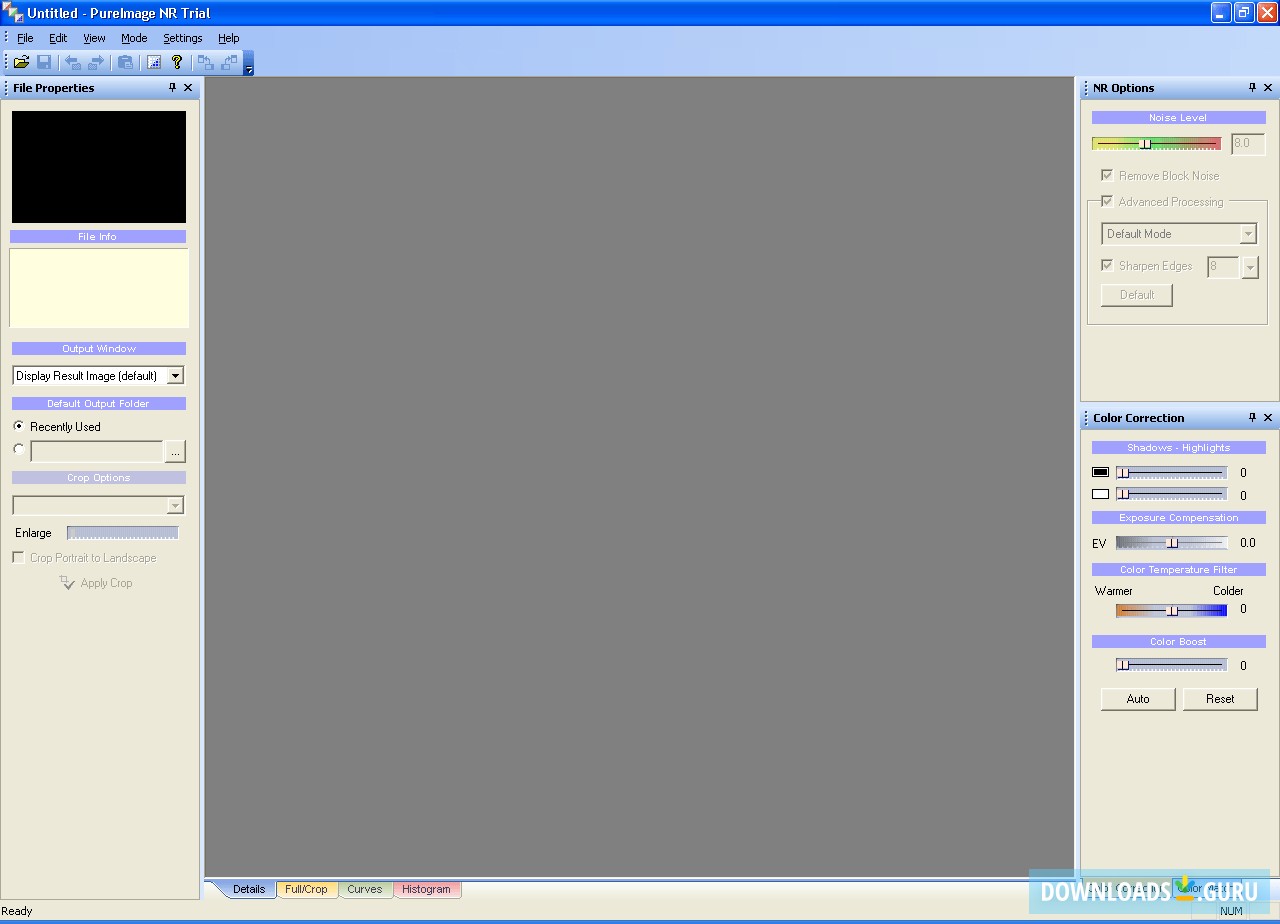Enable Crop Portrait to Landscape checkbox
Viewport: 1280px width, 924px height.
[18, 557]
